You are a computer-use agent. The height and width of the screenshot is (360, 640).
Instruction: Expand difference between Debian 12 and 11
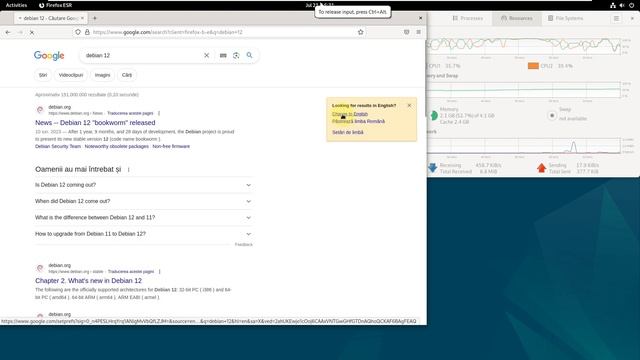[143, 218]
